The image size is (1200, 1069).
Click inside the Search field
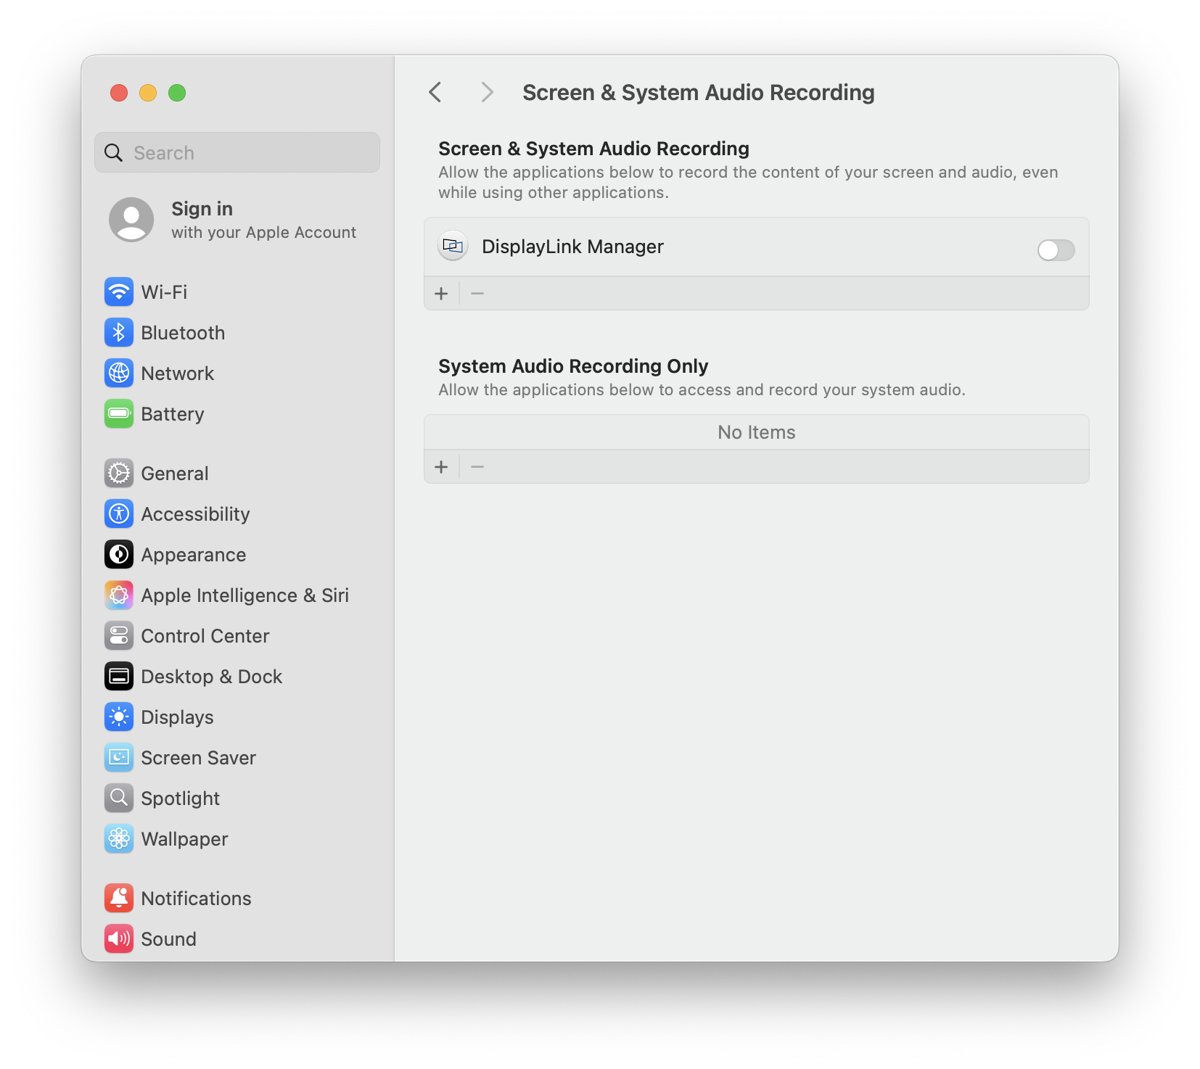(236, 152)
